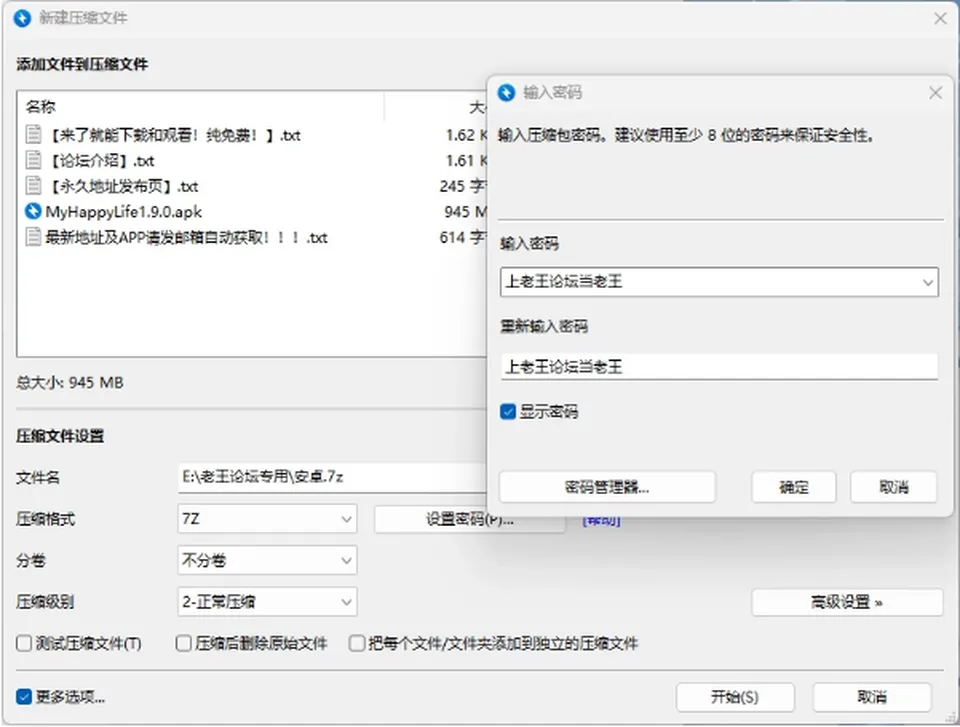The width and height of the screenshot is (960, 727).
Task: Click 取消 in the password dialog
Action: point(893,487)
